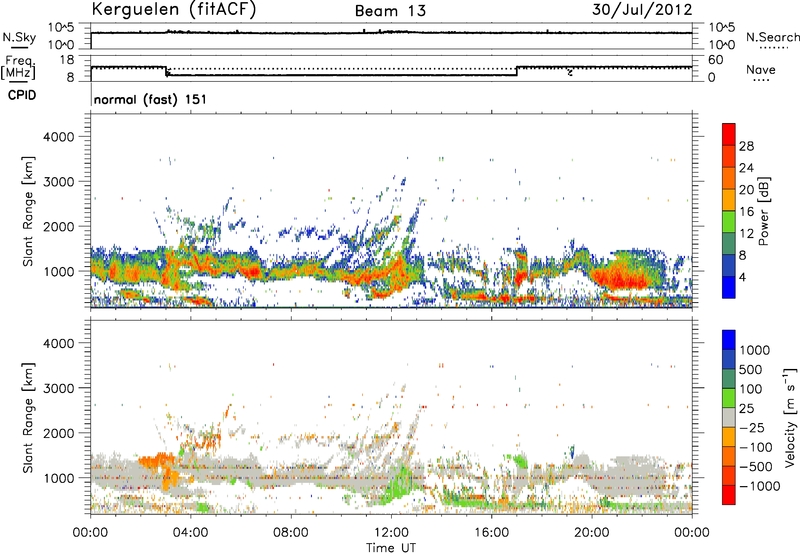800x554 pixels.
Task: Click the "12:00" time axis label
Action: pyautogui.click(x=391, y=533)
